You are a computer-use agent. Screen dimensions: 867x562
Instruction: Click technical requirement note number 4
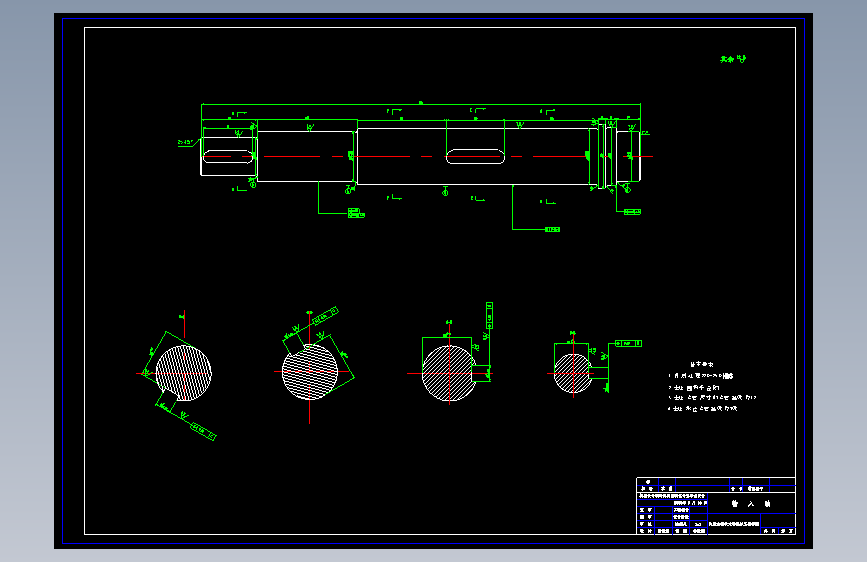pos(702,409)
